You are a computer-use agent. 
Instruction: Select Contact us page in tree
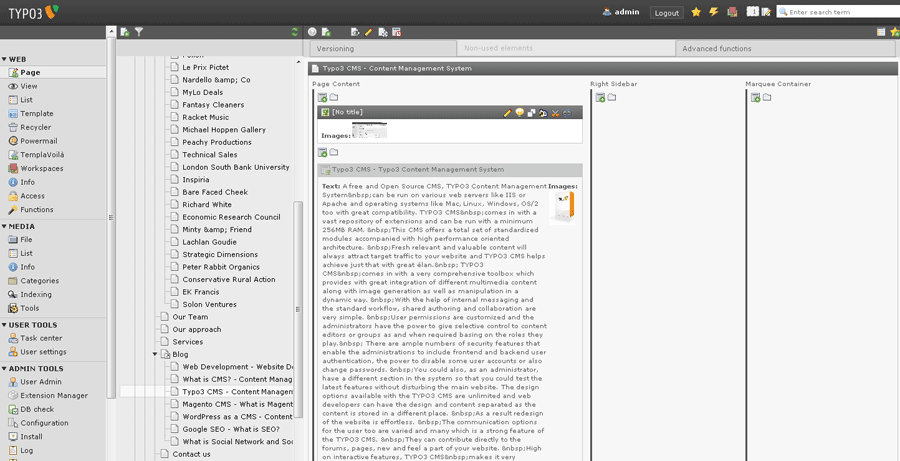191,454
